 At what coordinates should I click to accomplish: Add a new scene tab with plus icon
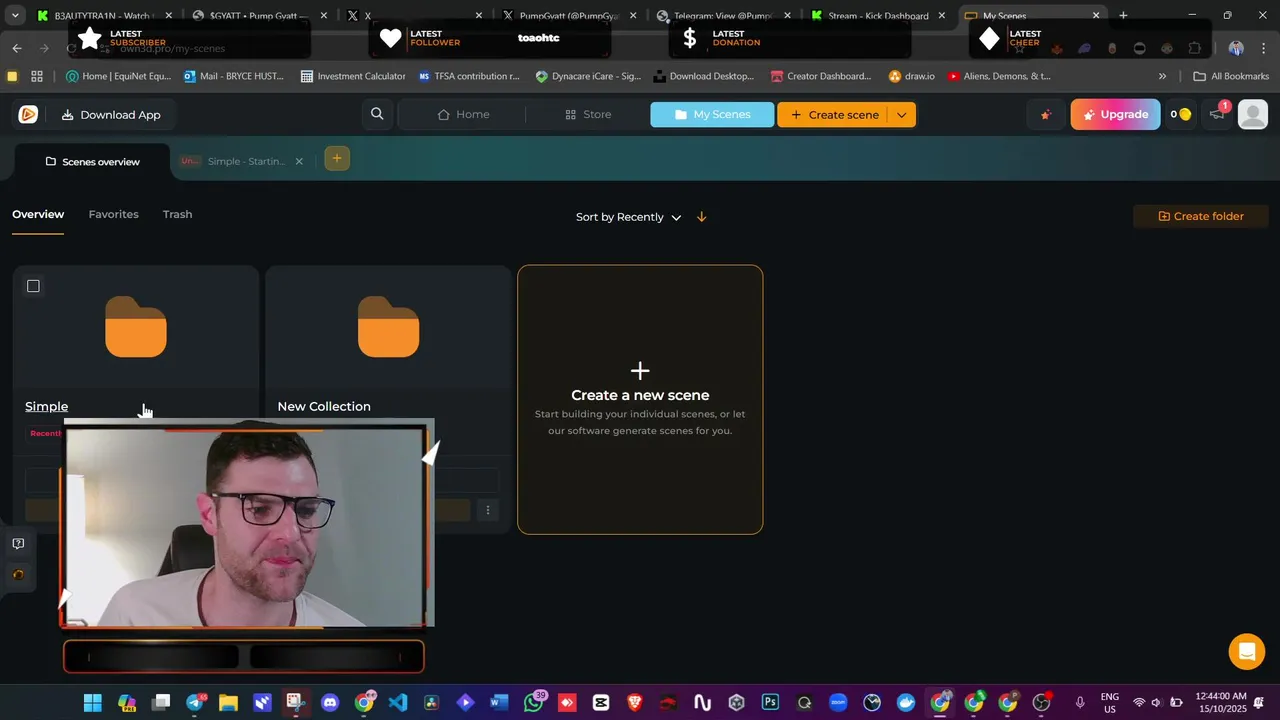click(x=337, y=158)
